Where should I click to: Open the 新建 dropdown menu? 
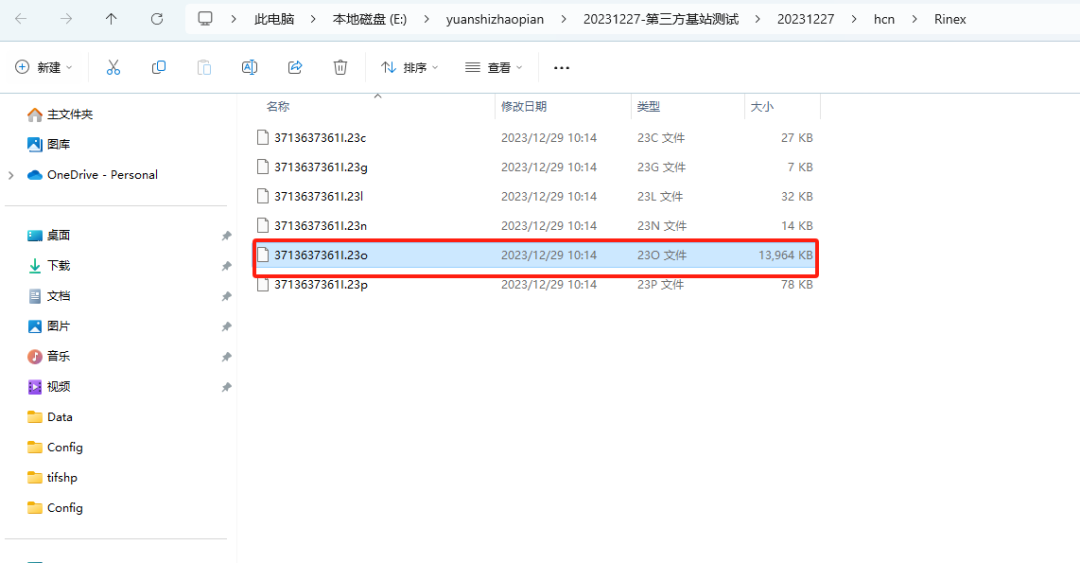tap(43, 67)
